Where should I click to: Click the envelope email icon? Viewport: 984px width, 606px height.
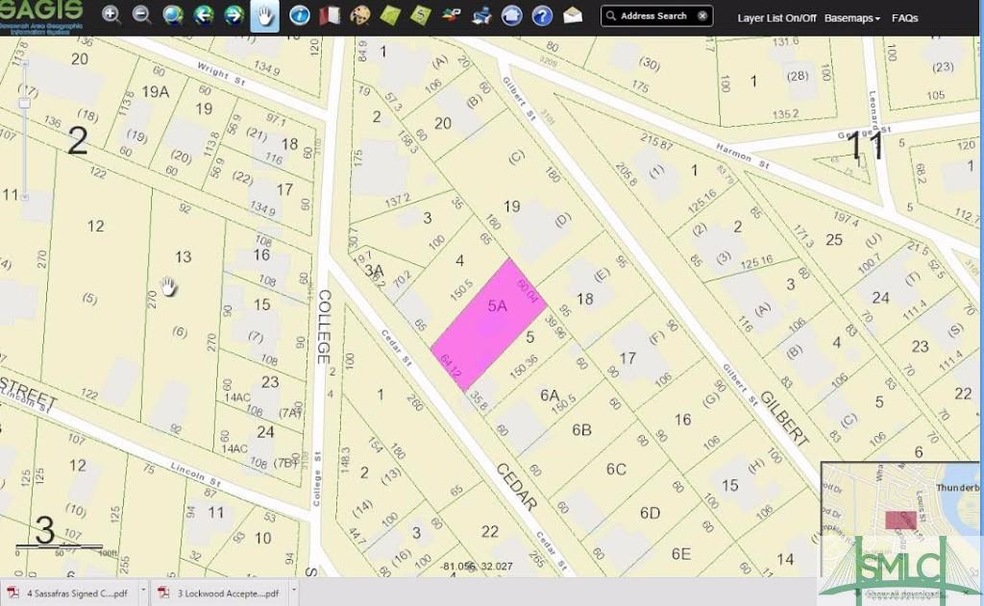pyautogui.click(x=572, y=16)
